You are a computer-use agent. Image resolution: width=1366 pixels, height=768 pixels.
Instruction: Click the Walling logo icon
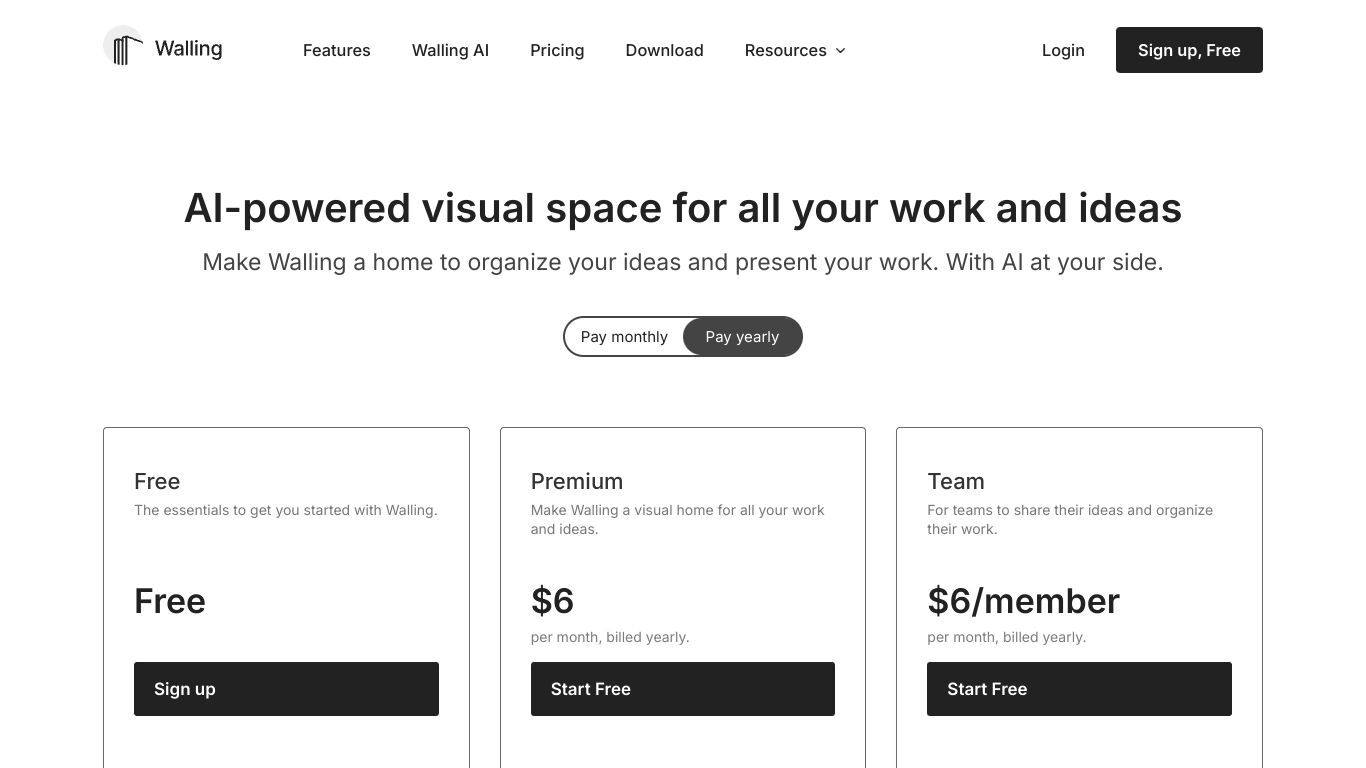click(124, 46)
